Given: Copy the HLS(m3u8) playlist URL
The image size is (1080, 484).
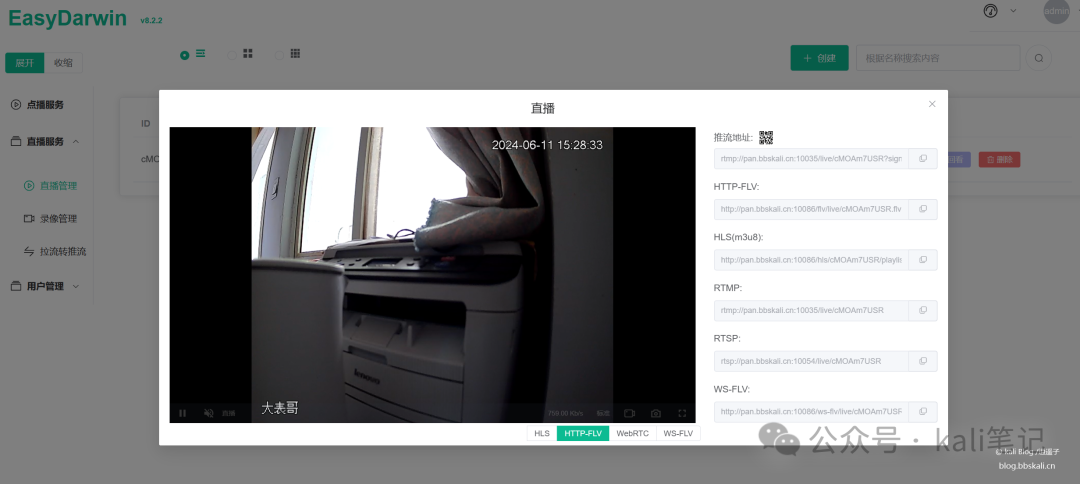Looking at the screenshot, I should (x=922, y=260).
